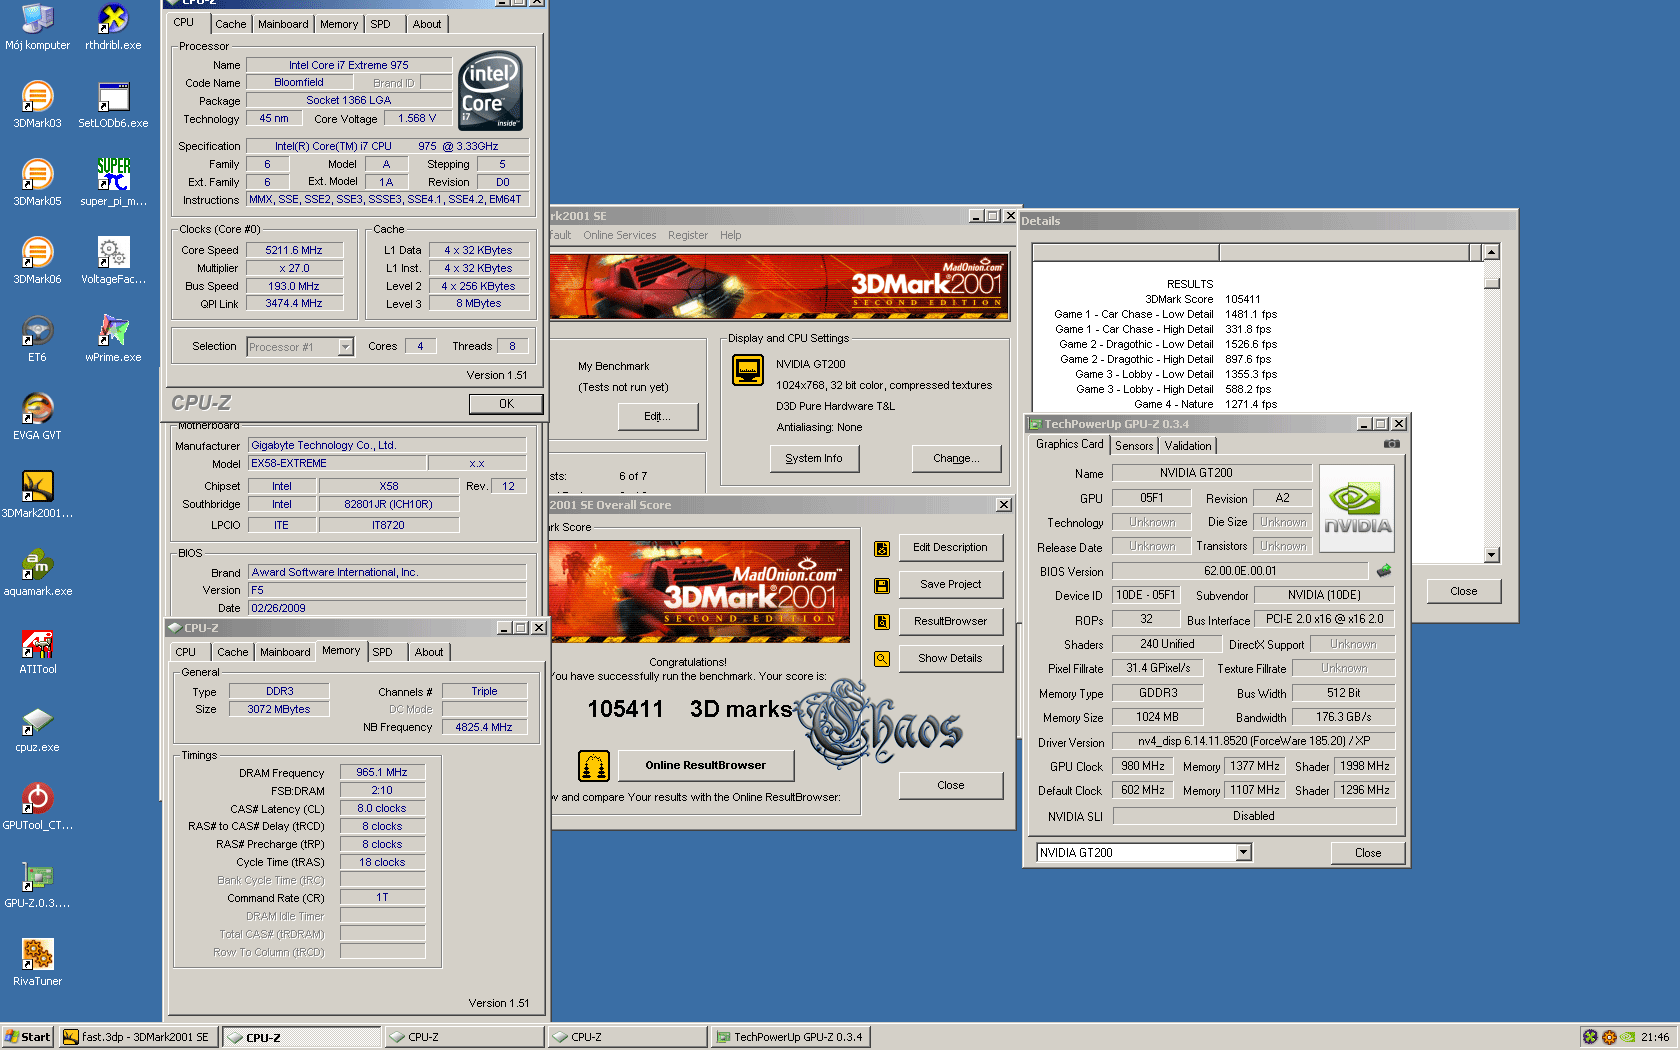Click the icon beside Edit Description button

(882, 548)
